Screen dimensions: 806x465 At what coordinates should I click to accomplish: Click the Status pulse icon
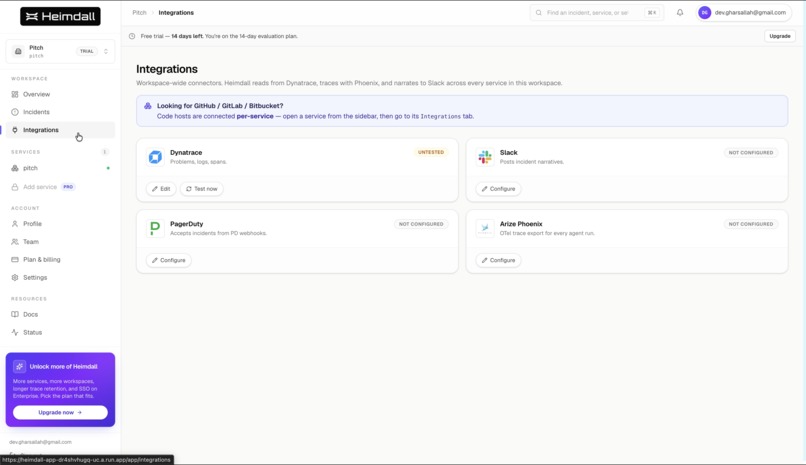[x=15, y=332]
